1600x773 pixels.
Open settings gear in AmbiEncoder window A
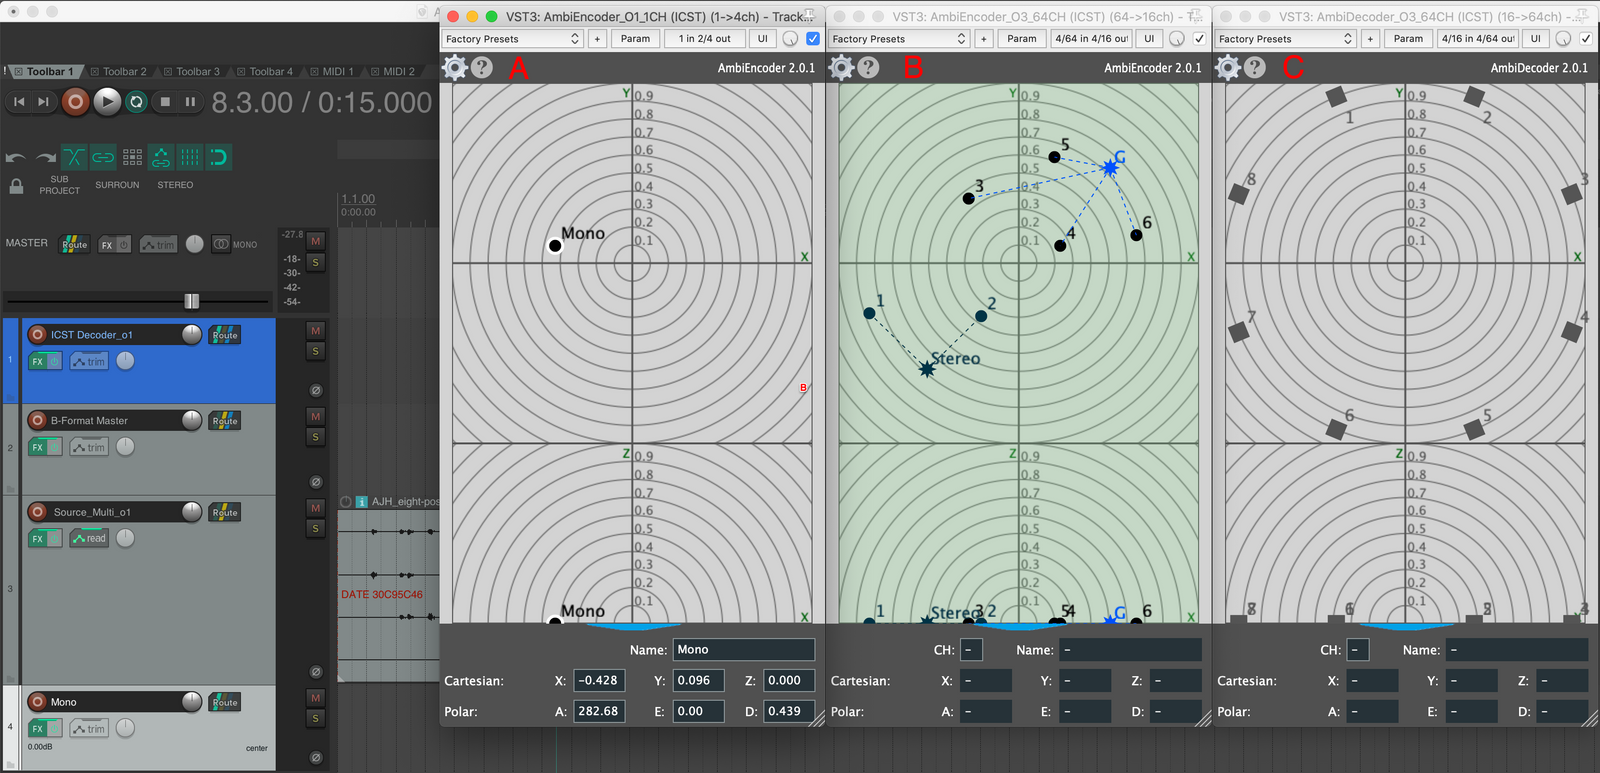click(x=455, y=67)
